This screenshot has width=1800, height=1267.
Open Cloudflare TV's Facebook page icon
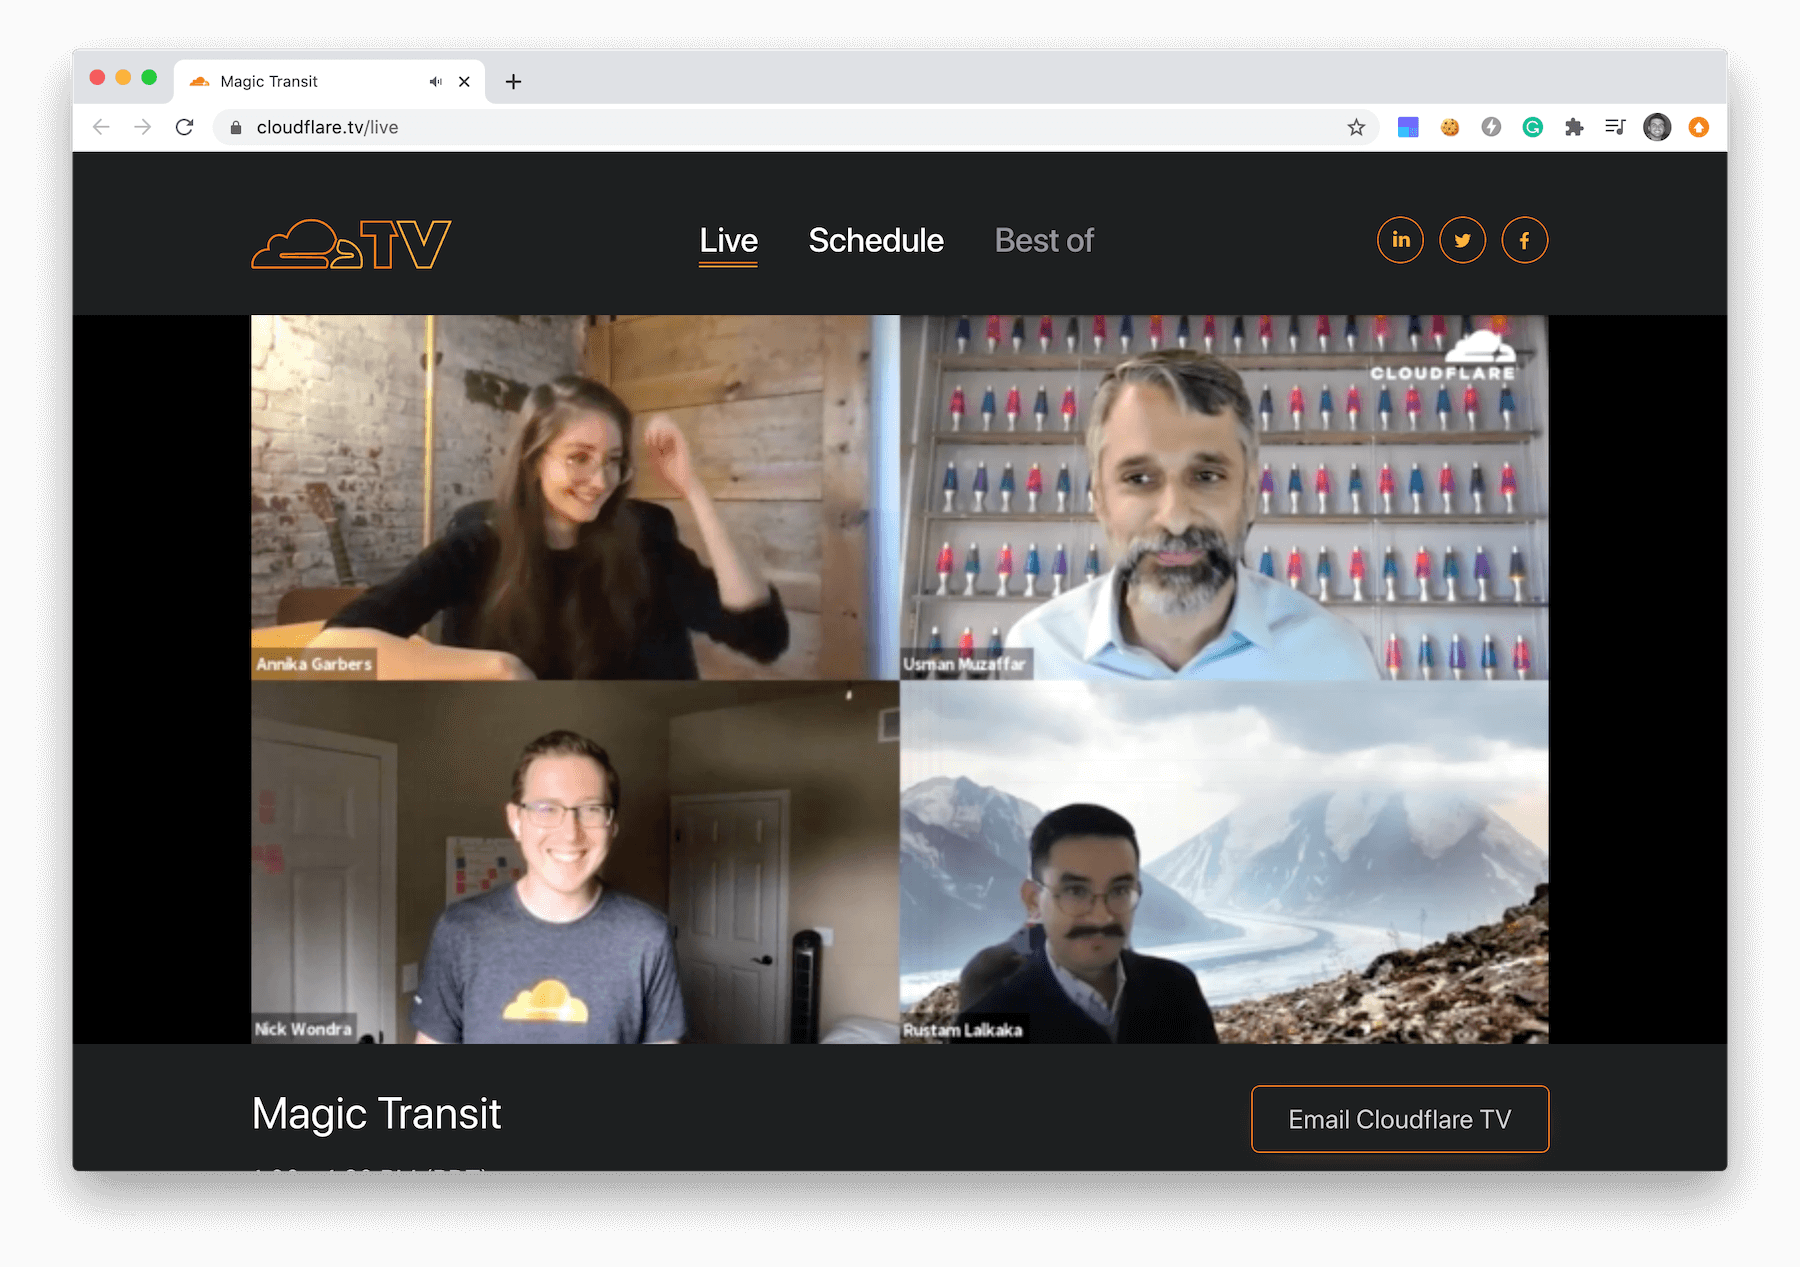1524,240
